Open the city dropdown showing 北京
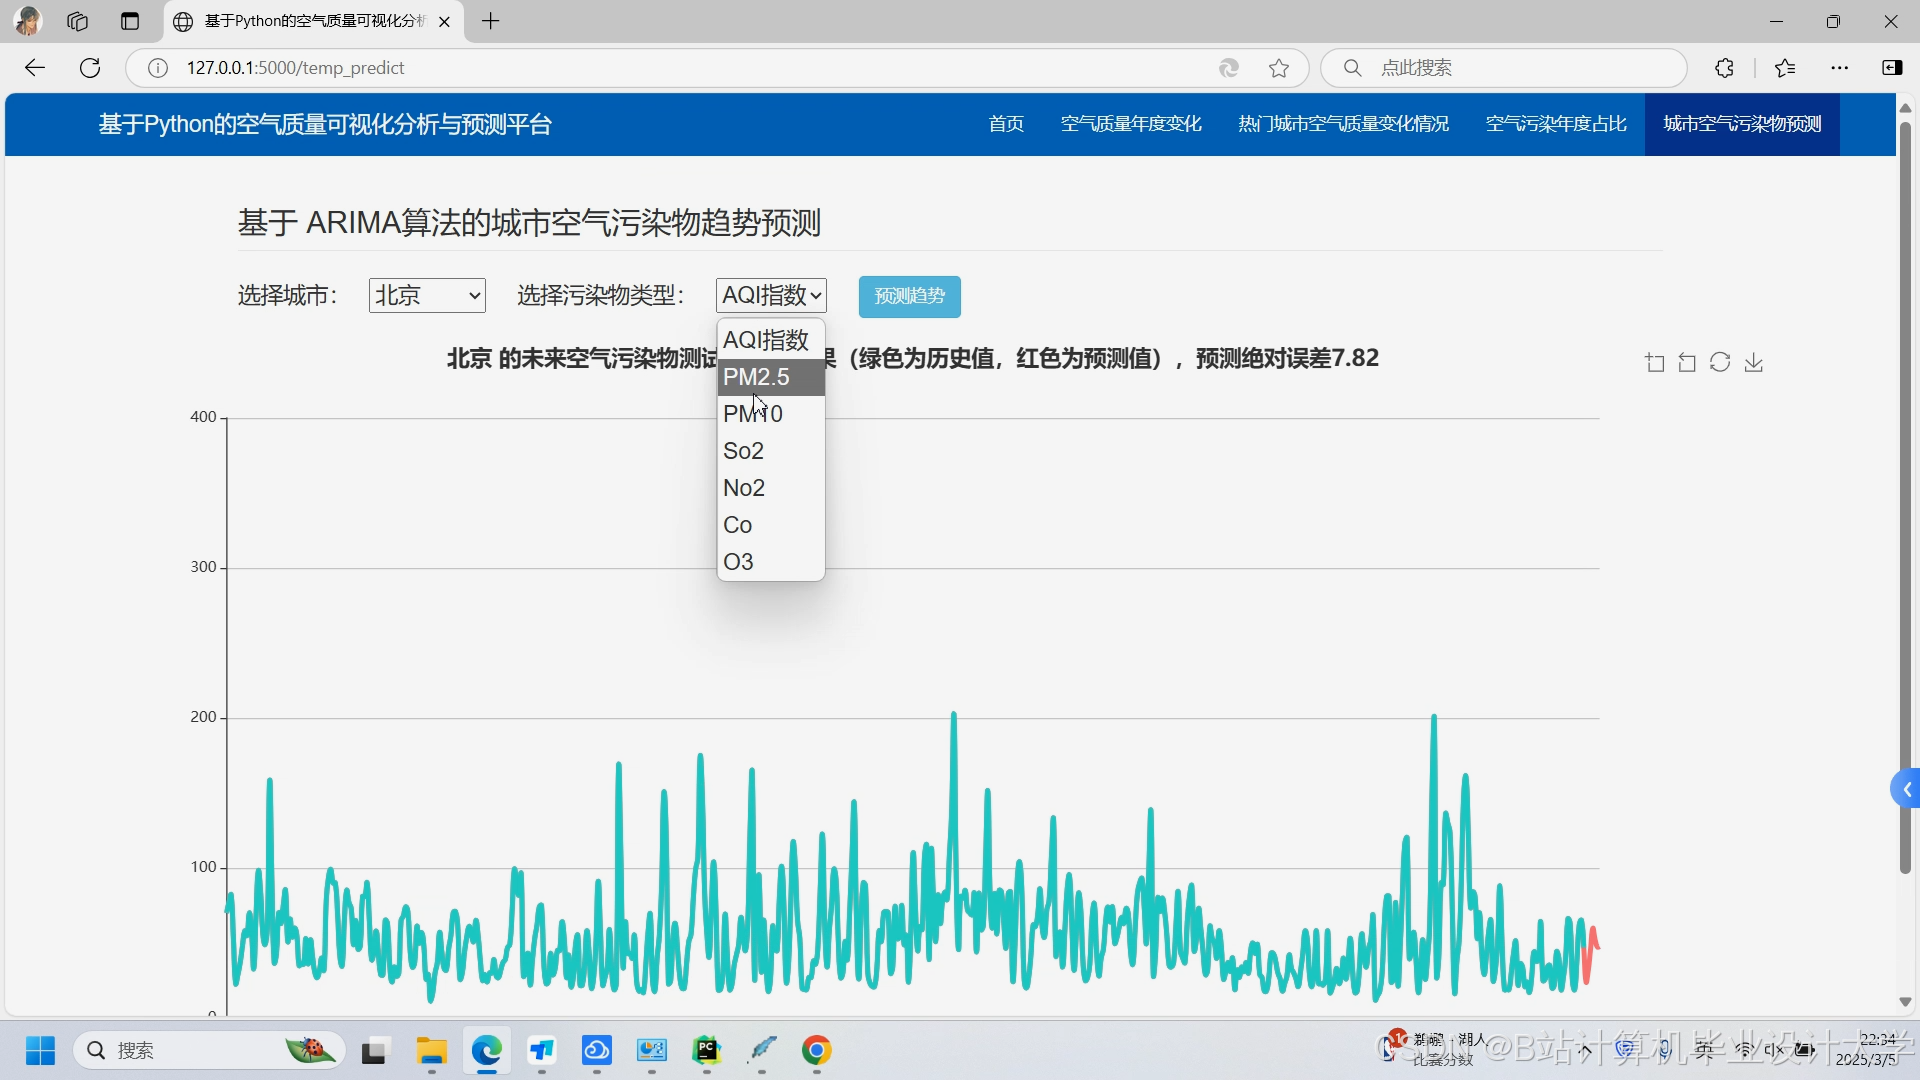Screen dimensions: 1920x1080 427,296
